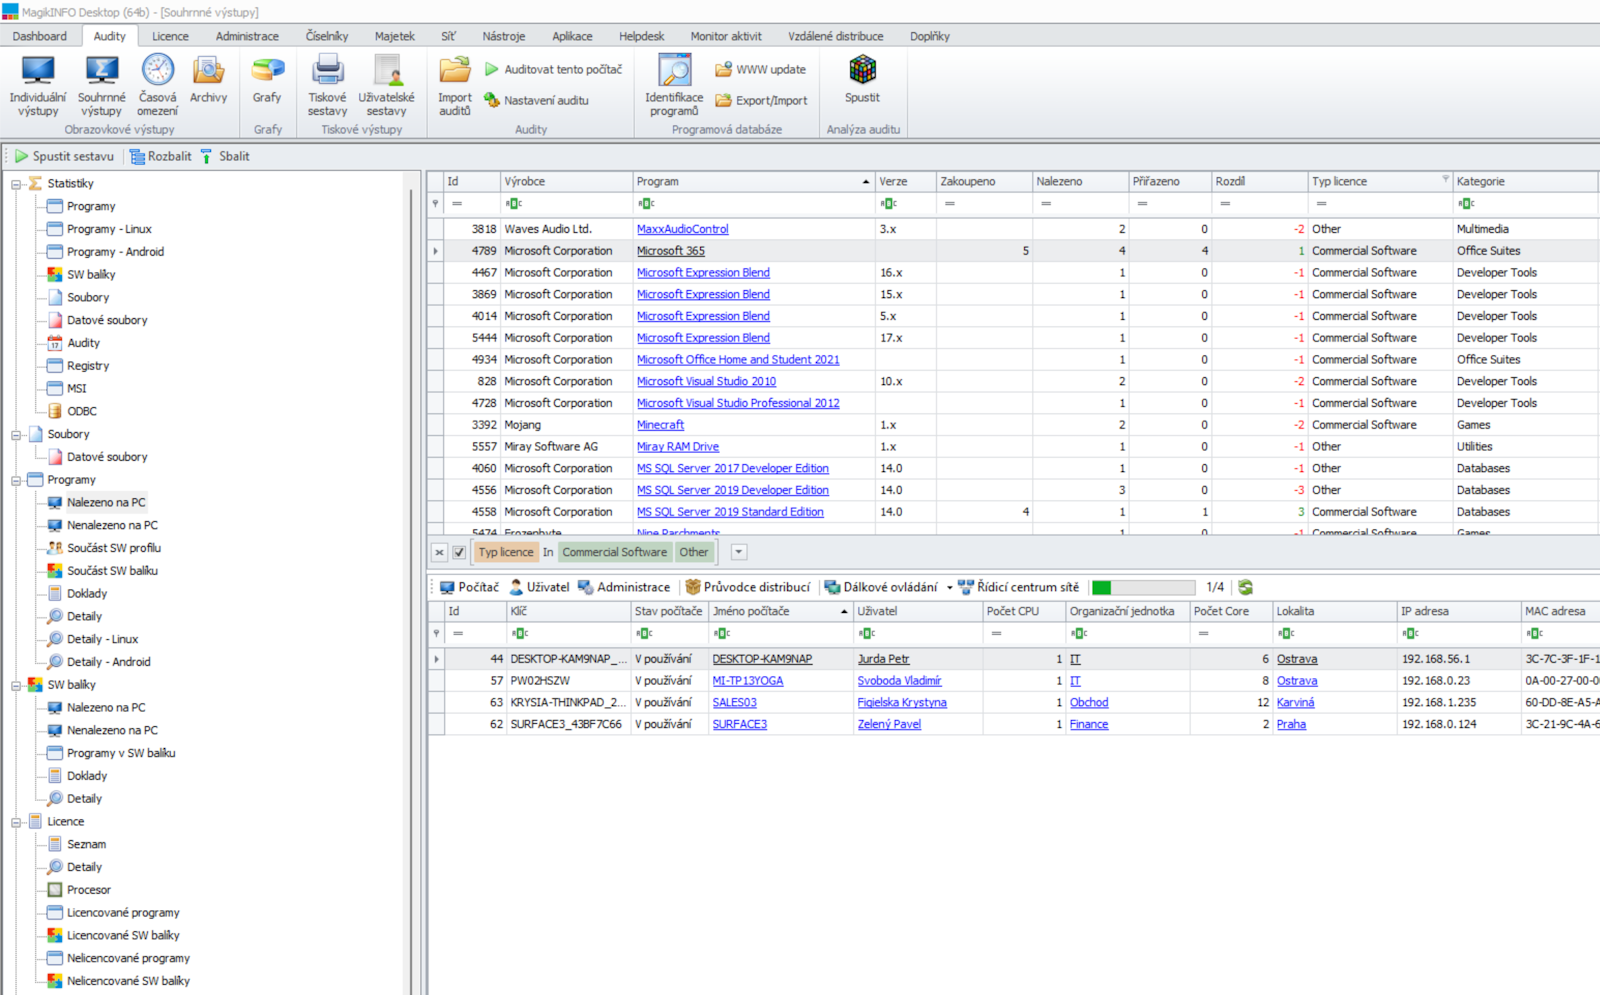Image resolution: width=1600 pixels, height=995 pixels.
Task: Open the Uživatel toolbar button
Action: click(539, 587)
